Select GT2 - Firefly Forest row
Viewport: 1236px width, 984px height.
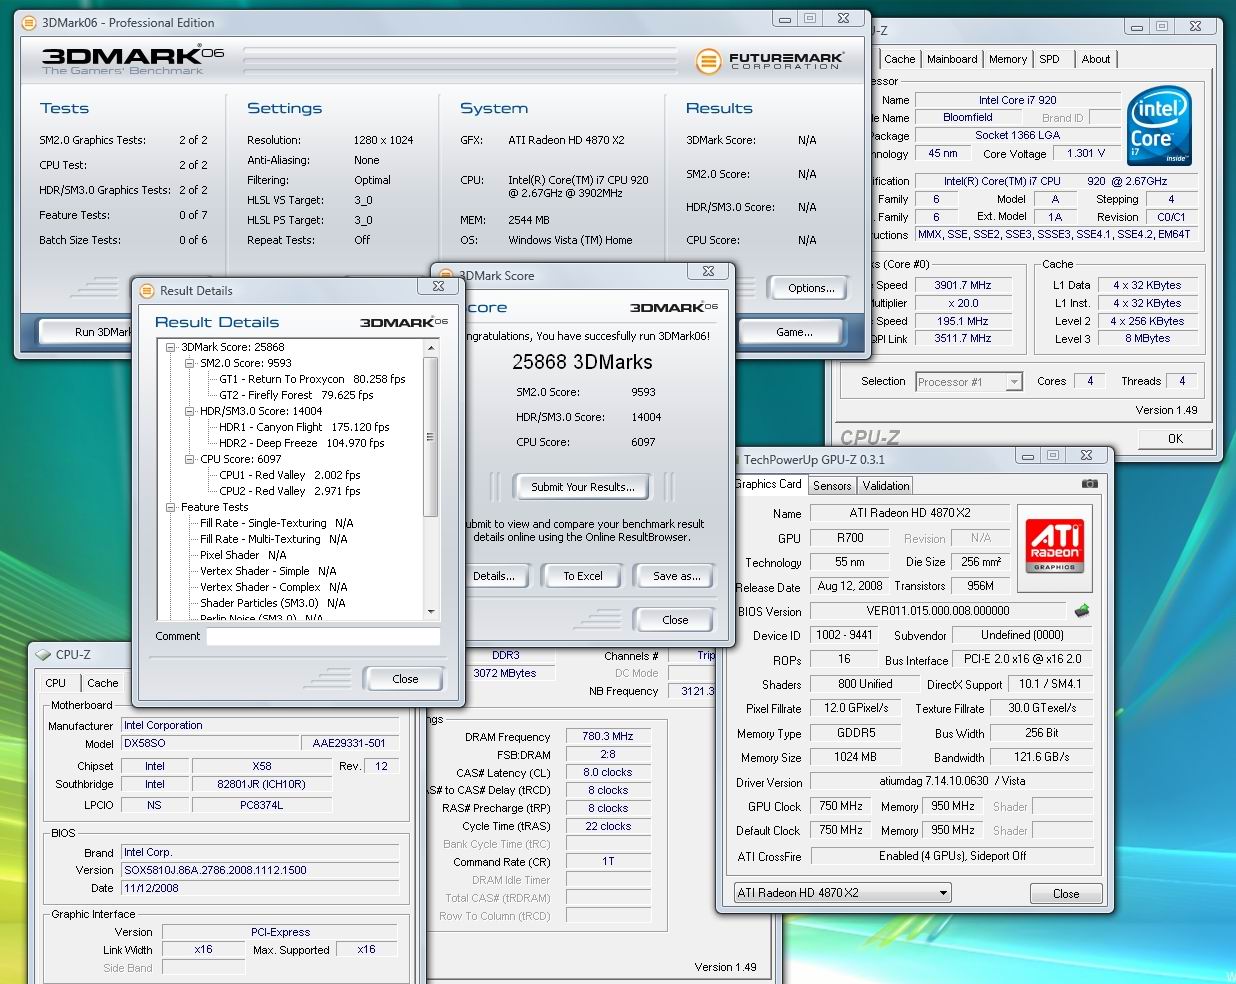coord(296,395)
